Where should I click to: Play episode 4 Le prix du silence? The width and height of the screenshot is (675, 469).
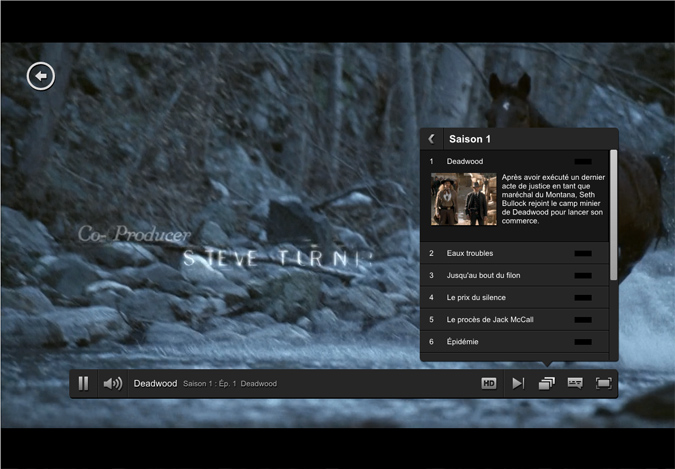coord(476,297)
